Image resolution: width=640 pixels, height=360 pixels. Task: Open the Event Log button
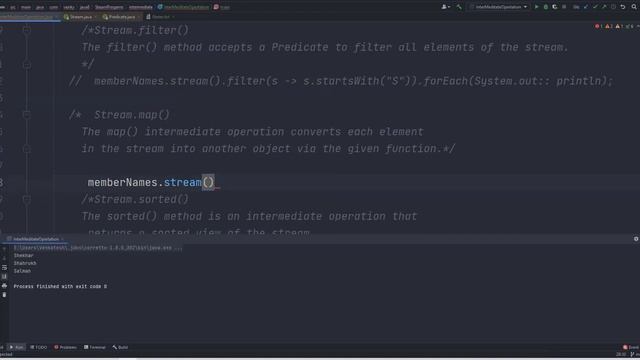pos(631,347)
